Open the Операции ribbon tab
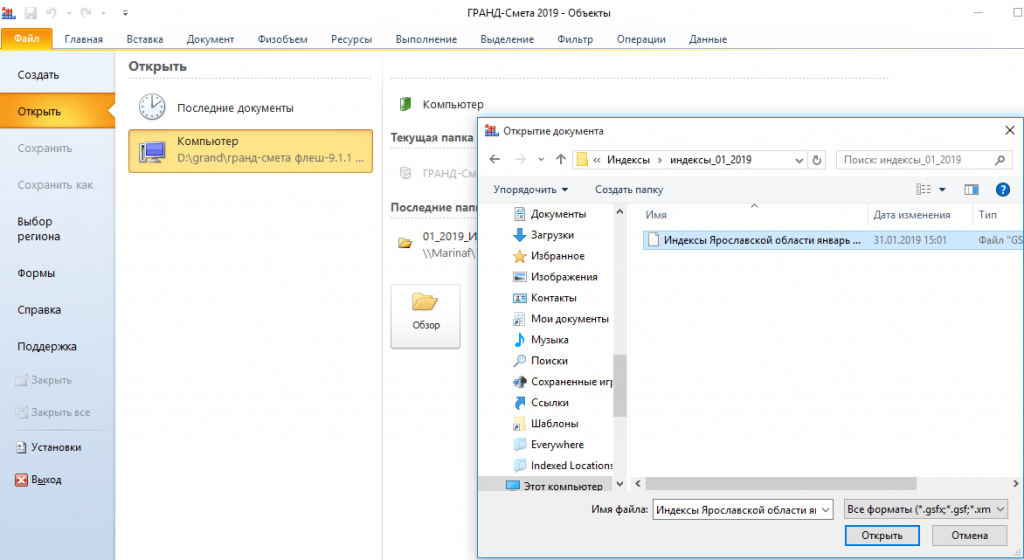This screenshot has width=1024, height=560. tap(641, 39)
